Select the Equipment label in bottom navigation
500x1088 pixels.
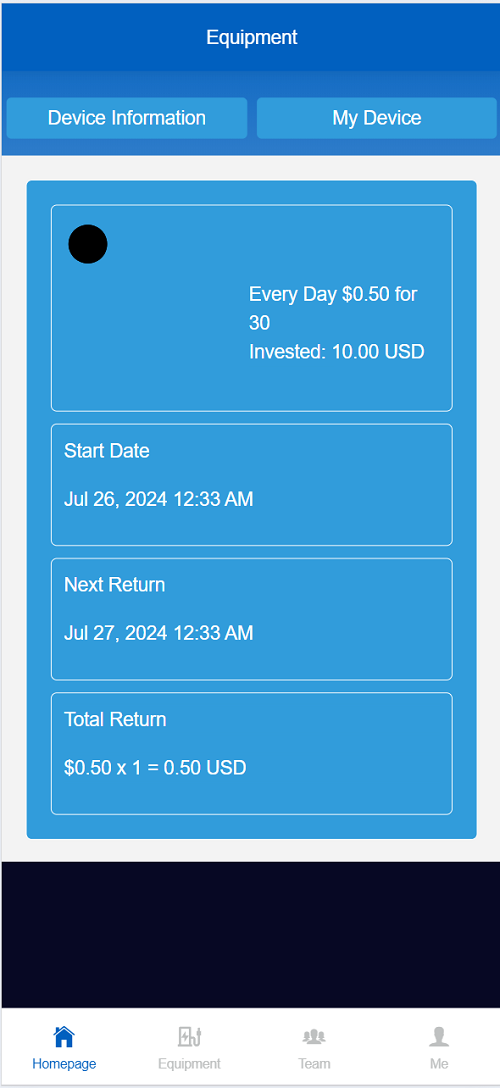tap(189, 1064)
